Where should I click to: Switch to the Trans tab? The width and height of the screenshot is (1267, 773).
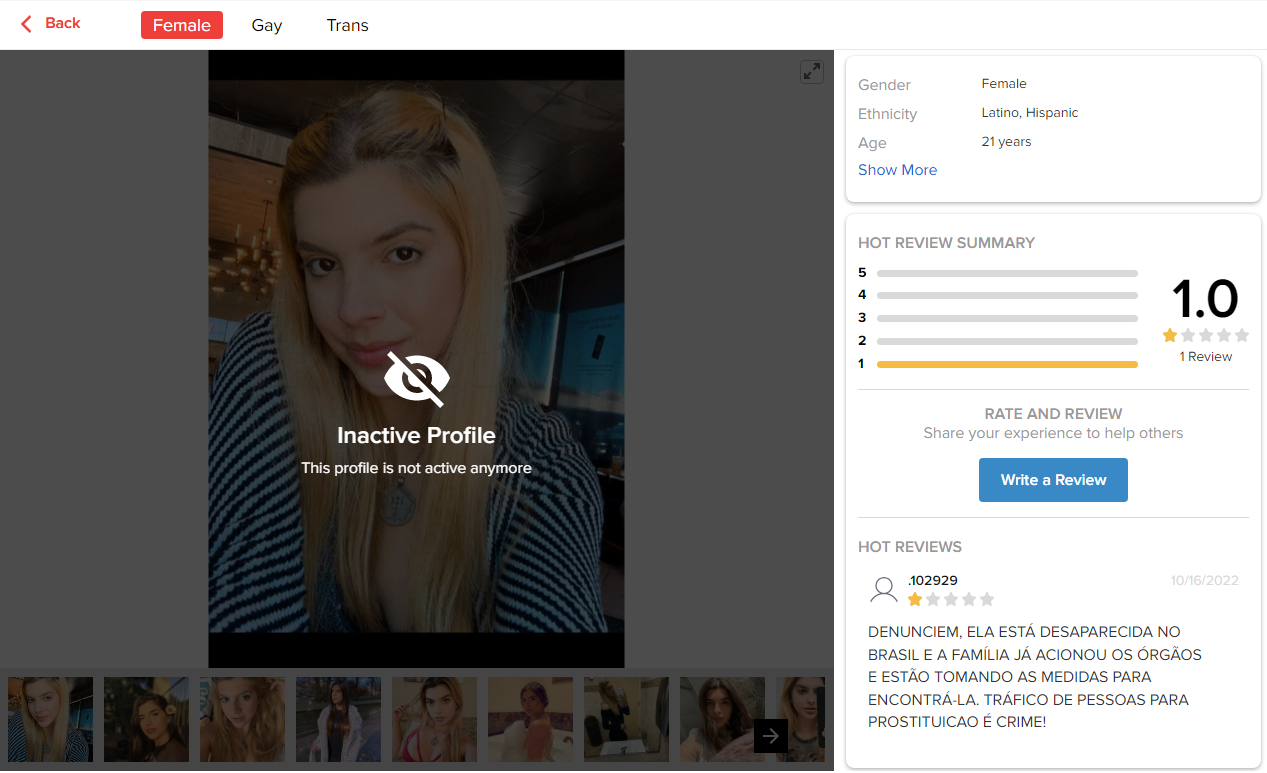pyautogui.click(x=347, y=25)
